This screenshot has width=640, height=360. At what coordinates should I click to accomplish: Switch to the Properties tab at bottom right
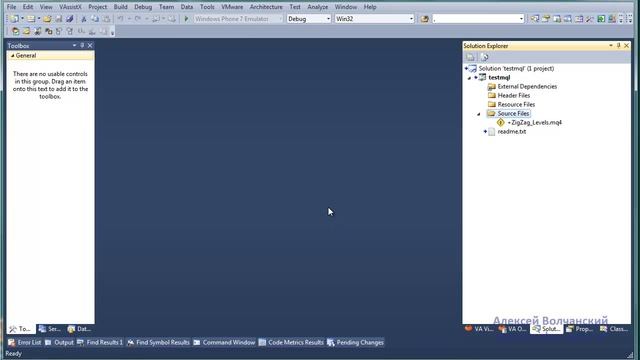tap(580, 329)
